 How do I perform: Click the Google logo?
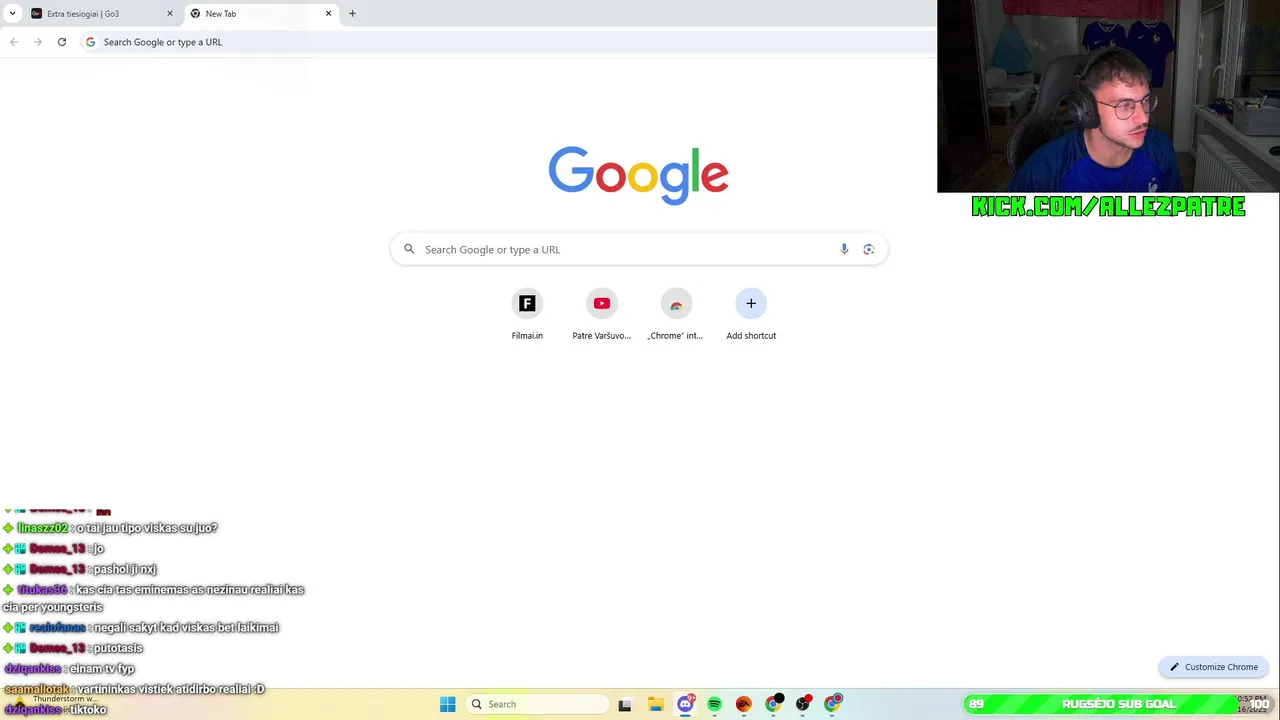click(638, 175)
